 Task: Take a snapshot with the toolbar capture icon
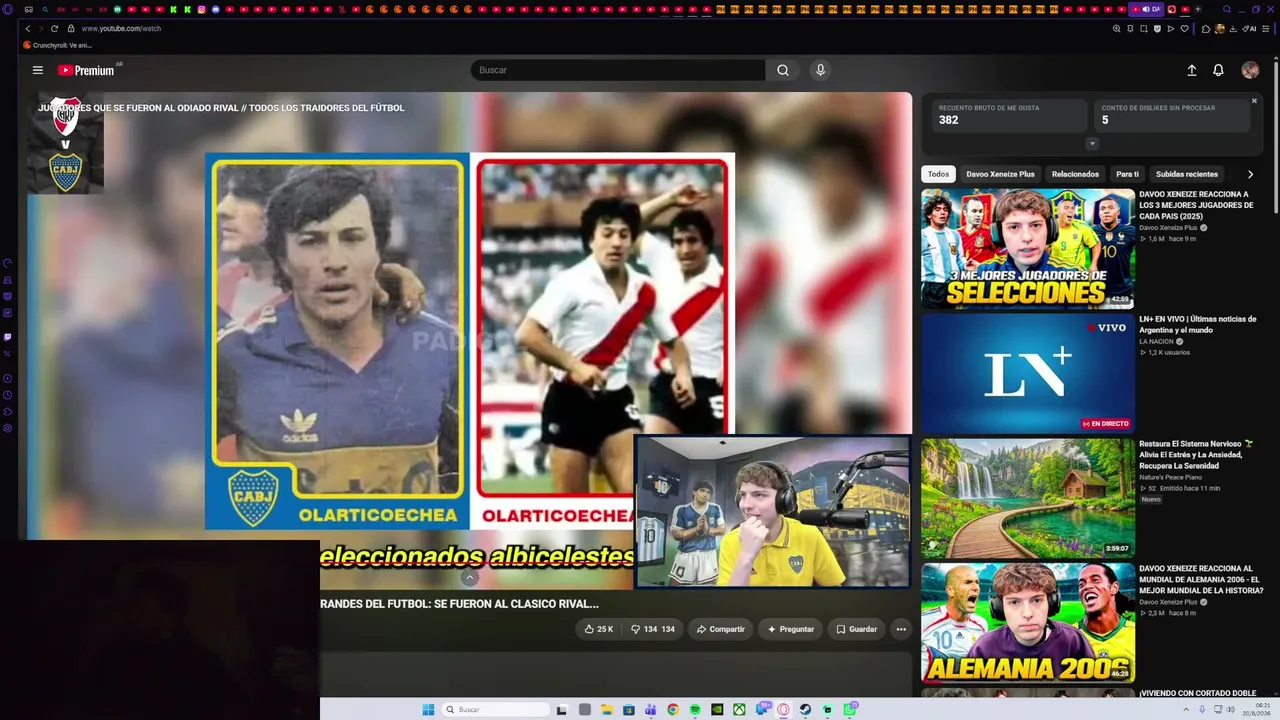pos(1144,29)
